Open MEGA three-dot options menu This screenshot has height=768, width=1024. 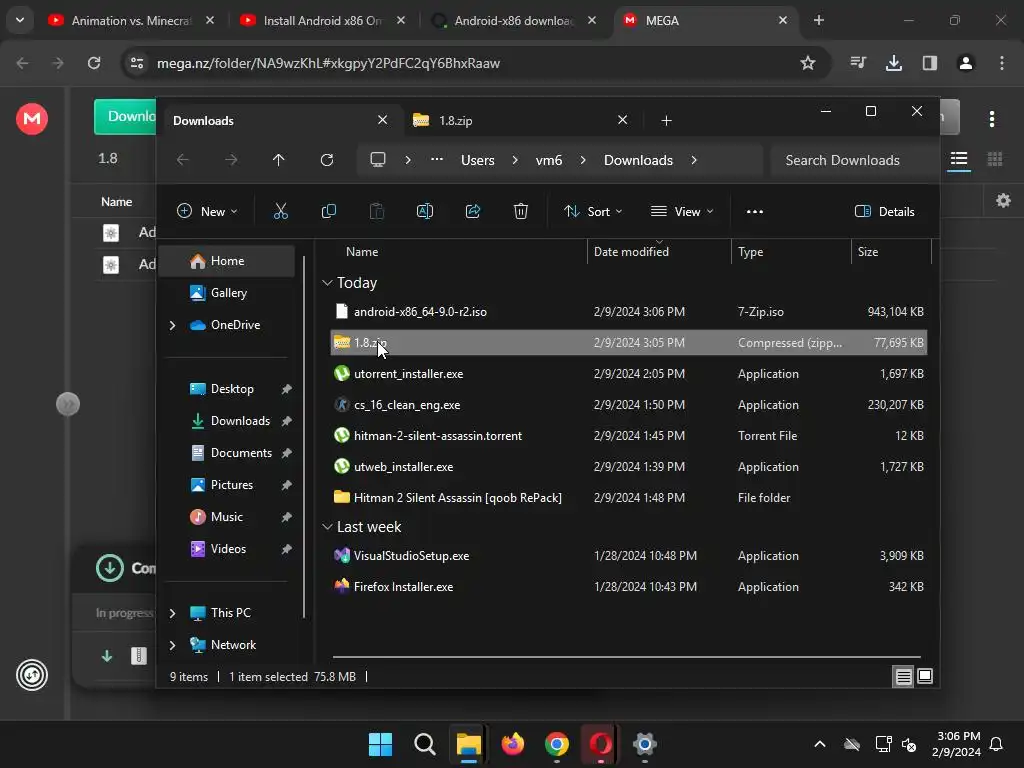coord(991,119)
